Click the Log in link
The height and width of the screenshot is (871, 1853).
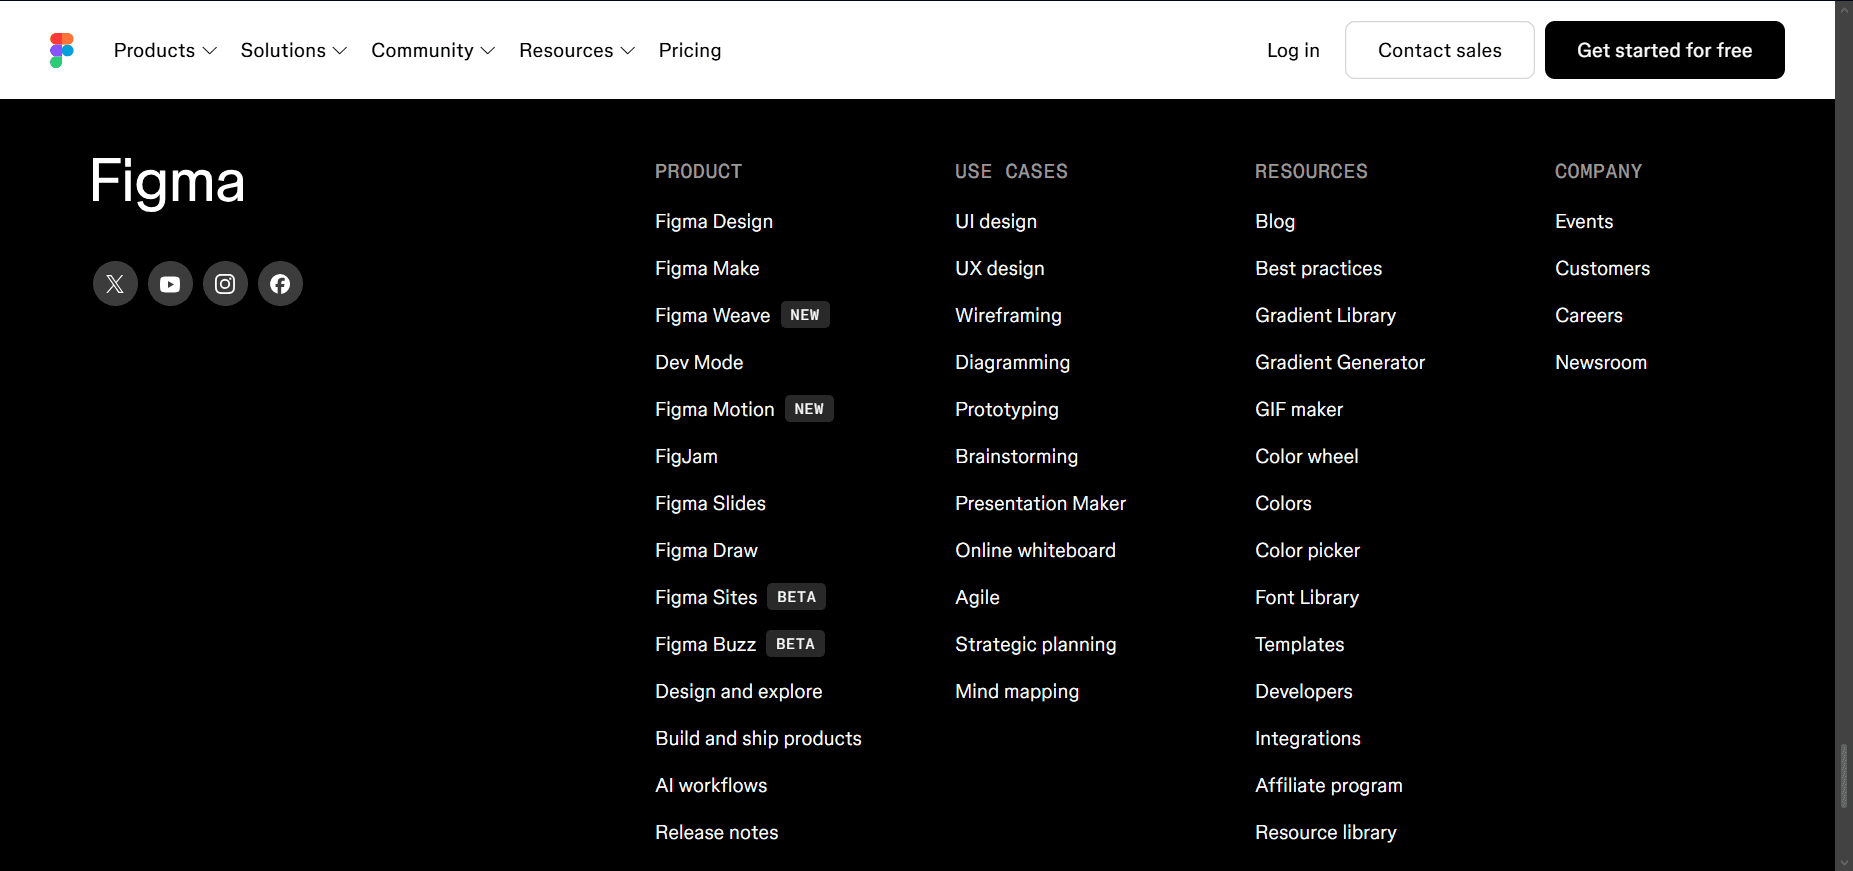(x=1293, y=50)
